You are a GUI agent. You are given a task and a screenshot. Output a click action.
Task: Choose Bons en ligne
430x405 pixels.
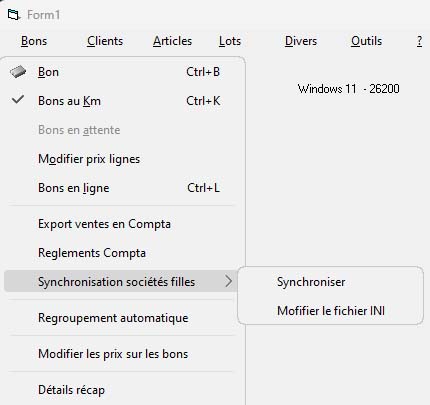point(120,188)
